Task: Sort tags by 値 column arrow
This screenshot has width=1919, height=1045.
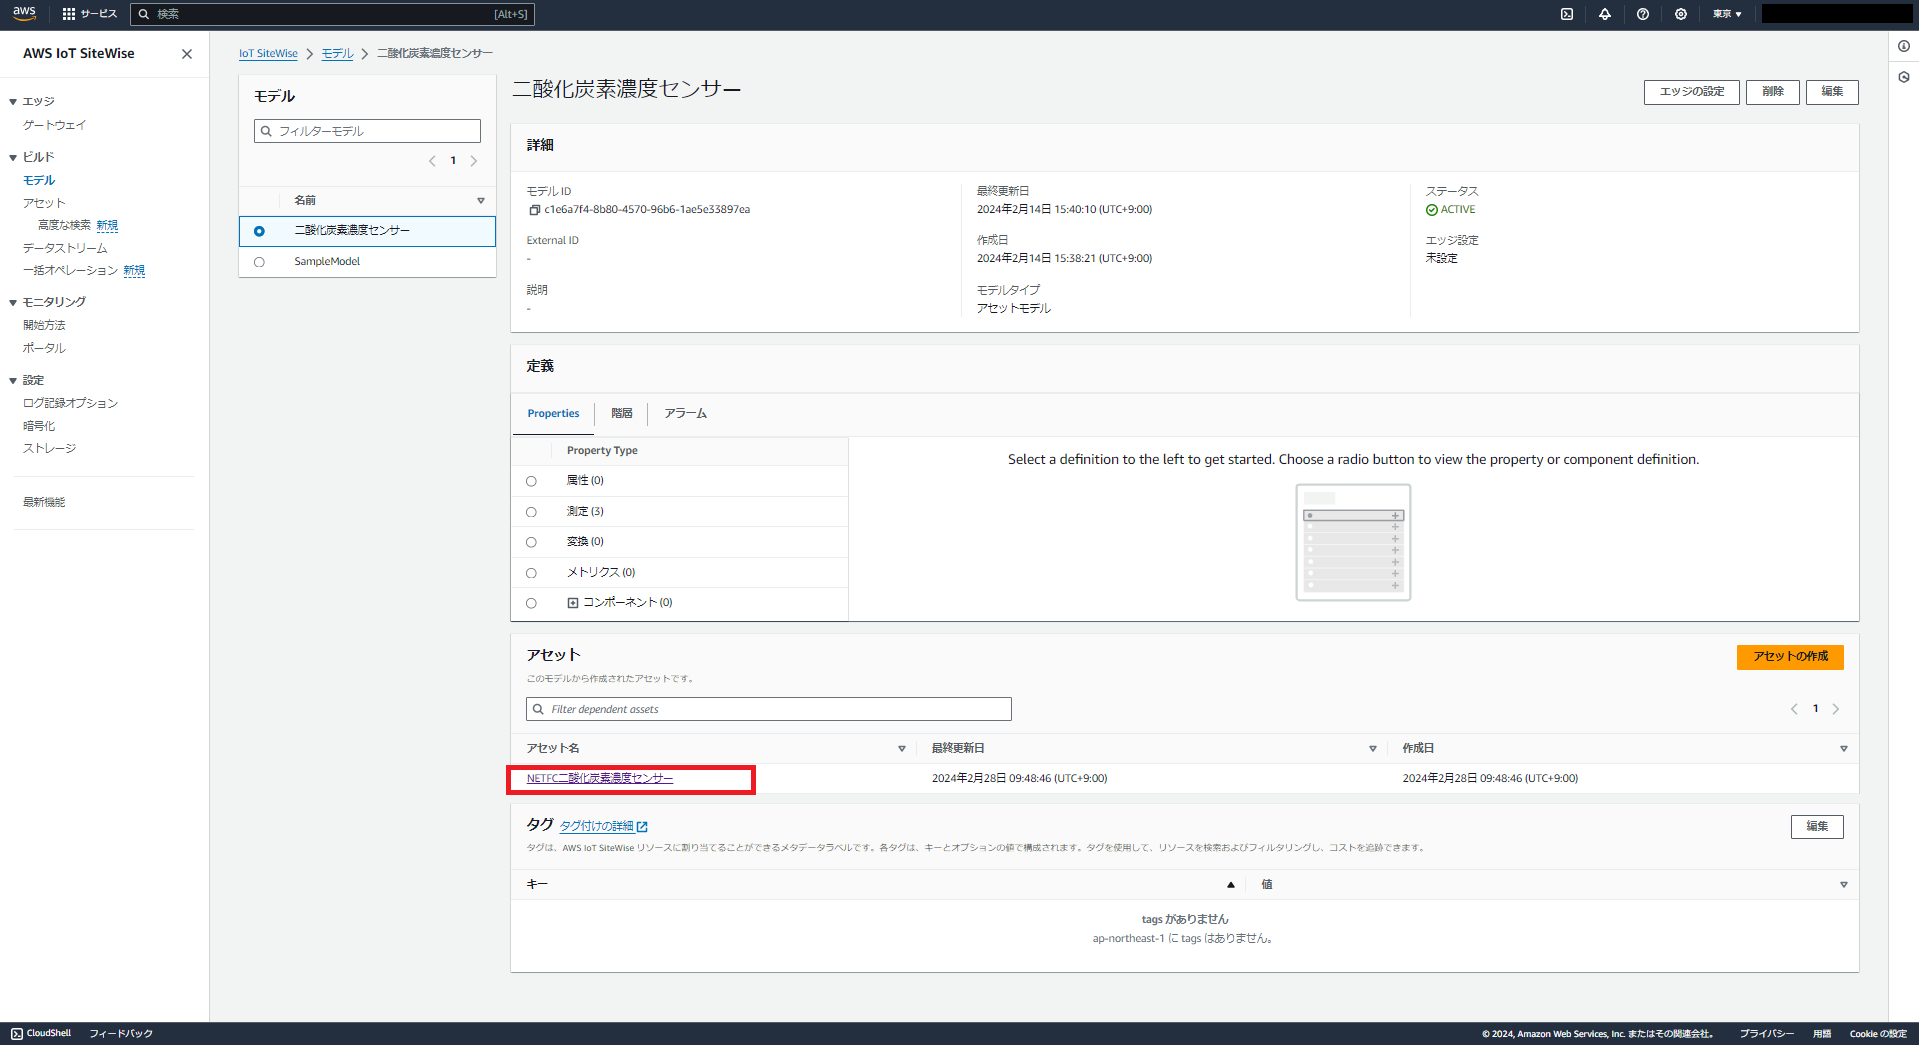Action: coord(1844,885)
